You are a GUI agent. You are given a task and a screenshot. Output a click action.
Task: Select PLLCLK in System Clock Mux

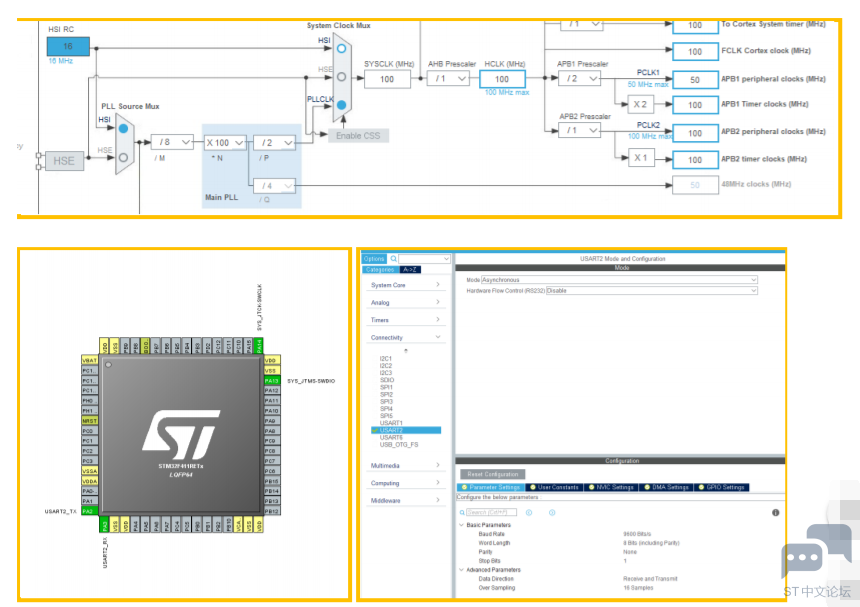342,105
